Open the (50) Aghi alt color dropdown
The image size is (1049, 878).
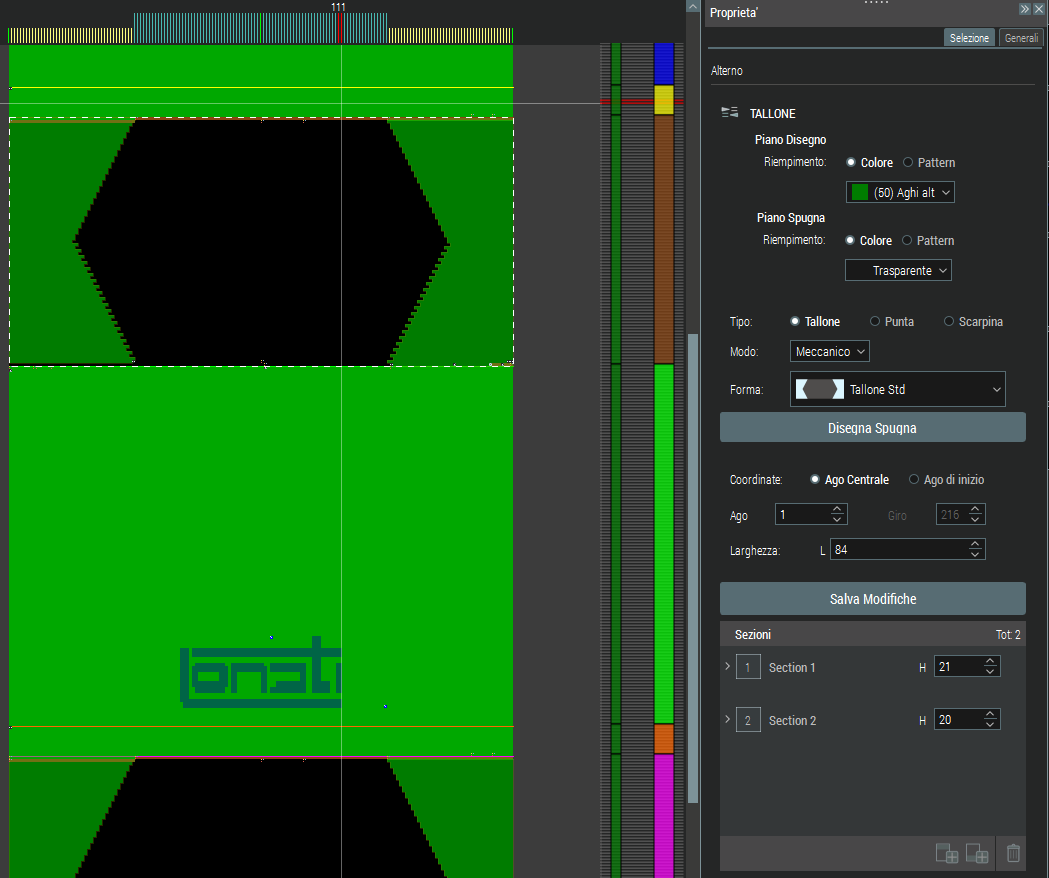coord(900,192)
